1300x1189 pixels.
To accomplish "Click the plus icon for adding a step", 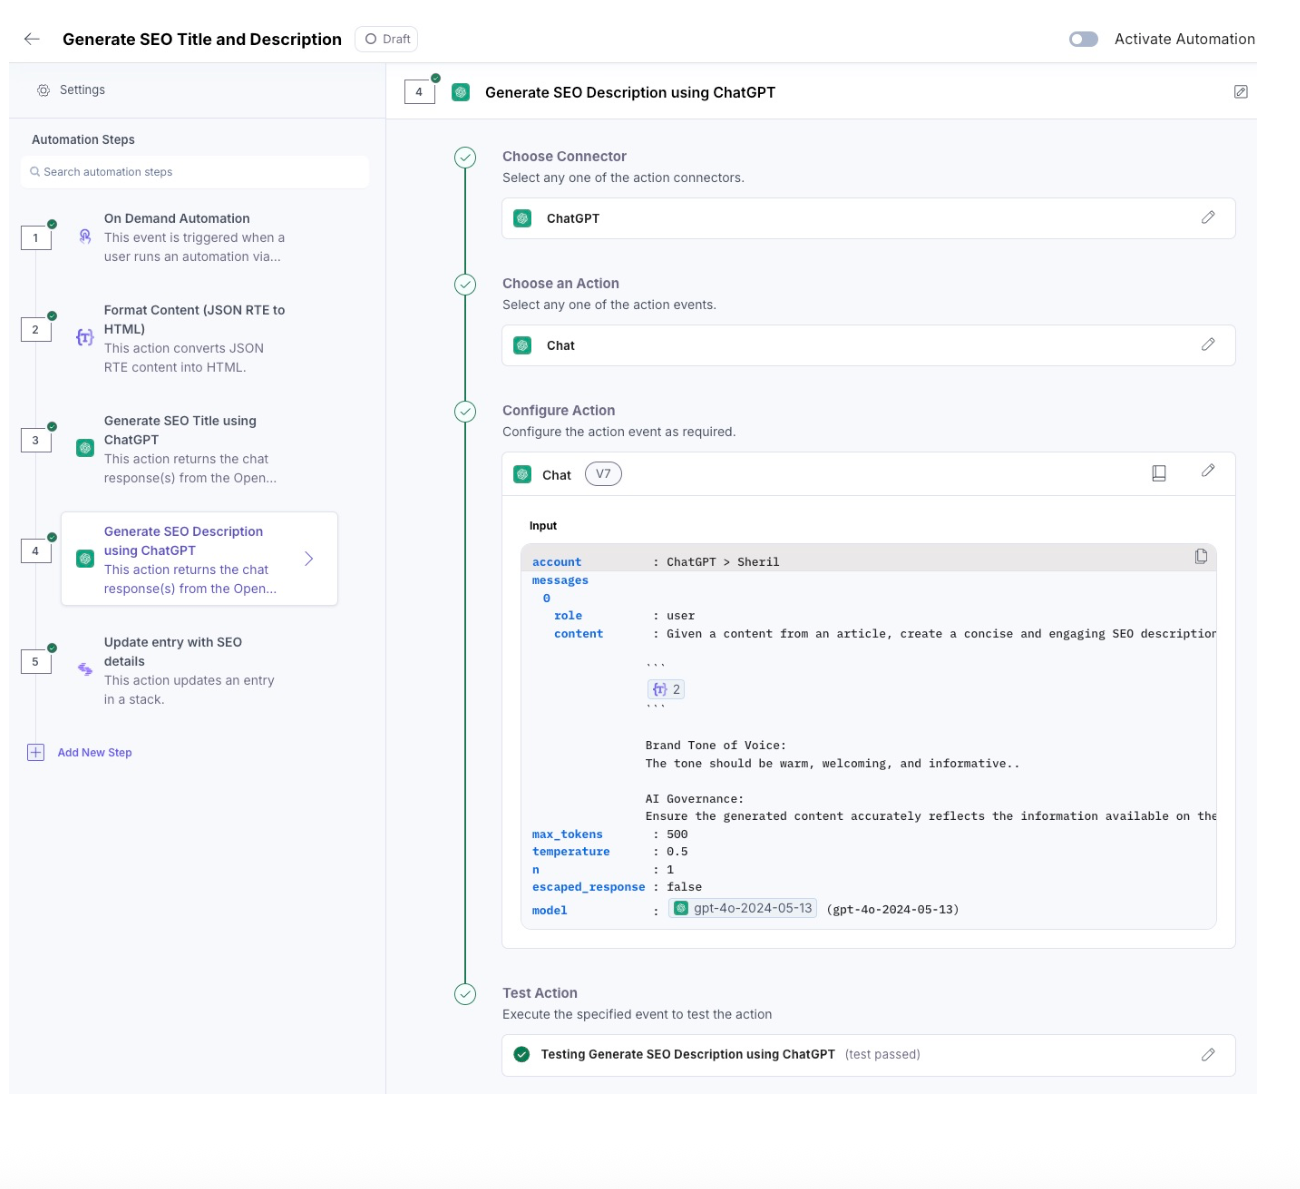I will click(x=36, y=753).
